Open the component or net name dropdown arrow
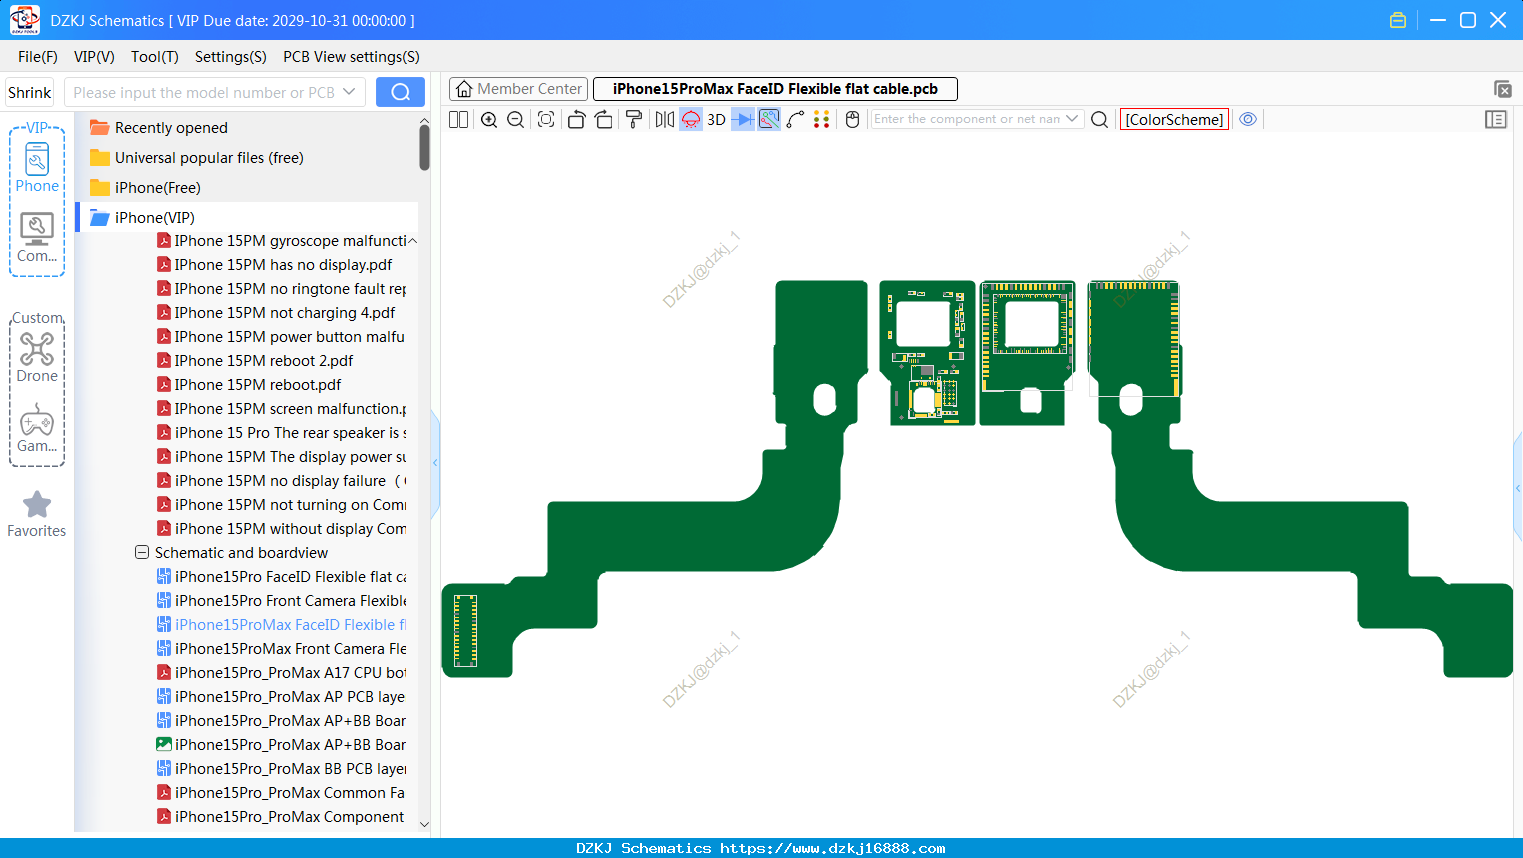Image resolution: width=1523 pixels, height=858 pixels. tap(1072, 119)
